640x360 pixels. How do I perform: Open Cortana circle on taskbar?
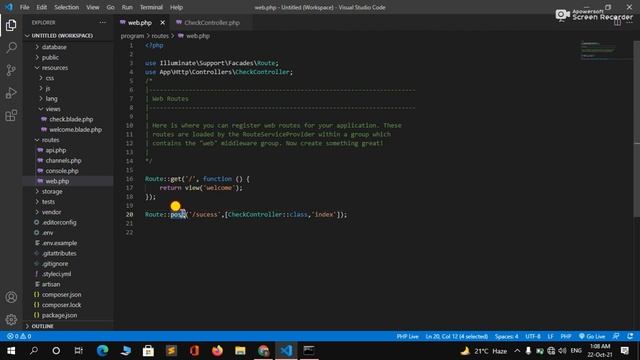point(56,351)
